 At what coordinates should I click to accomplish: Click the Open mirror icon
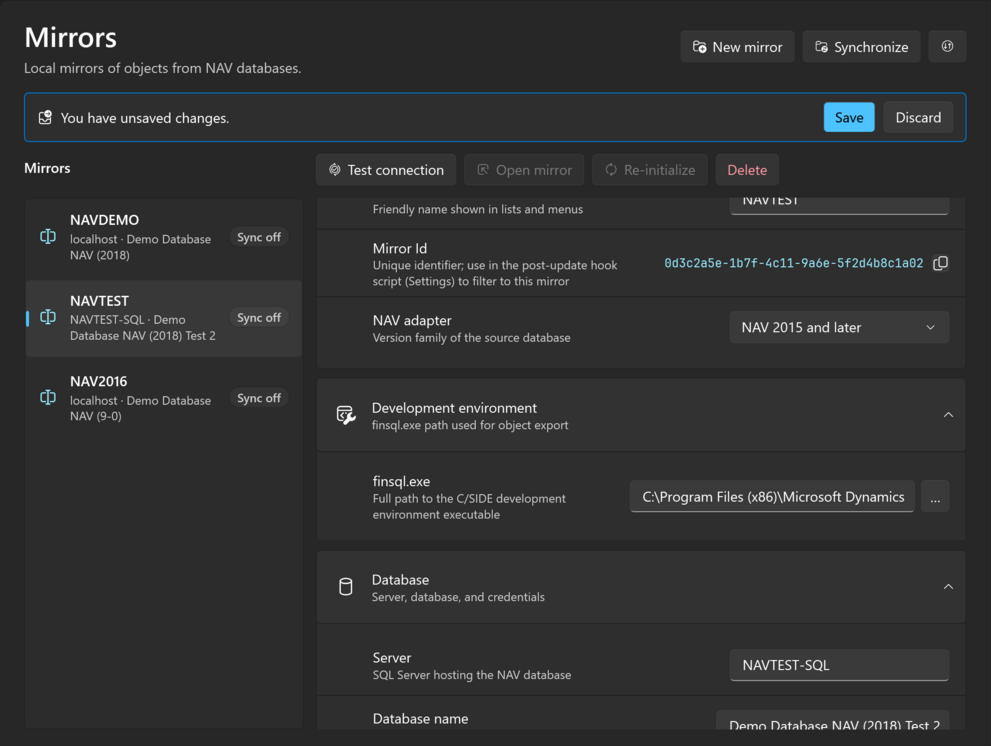click(x=483, y=169)
